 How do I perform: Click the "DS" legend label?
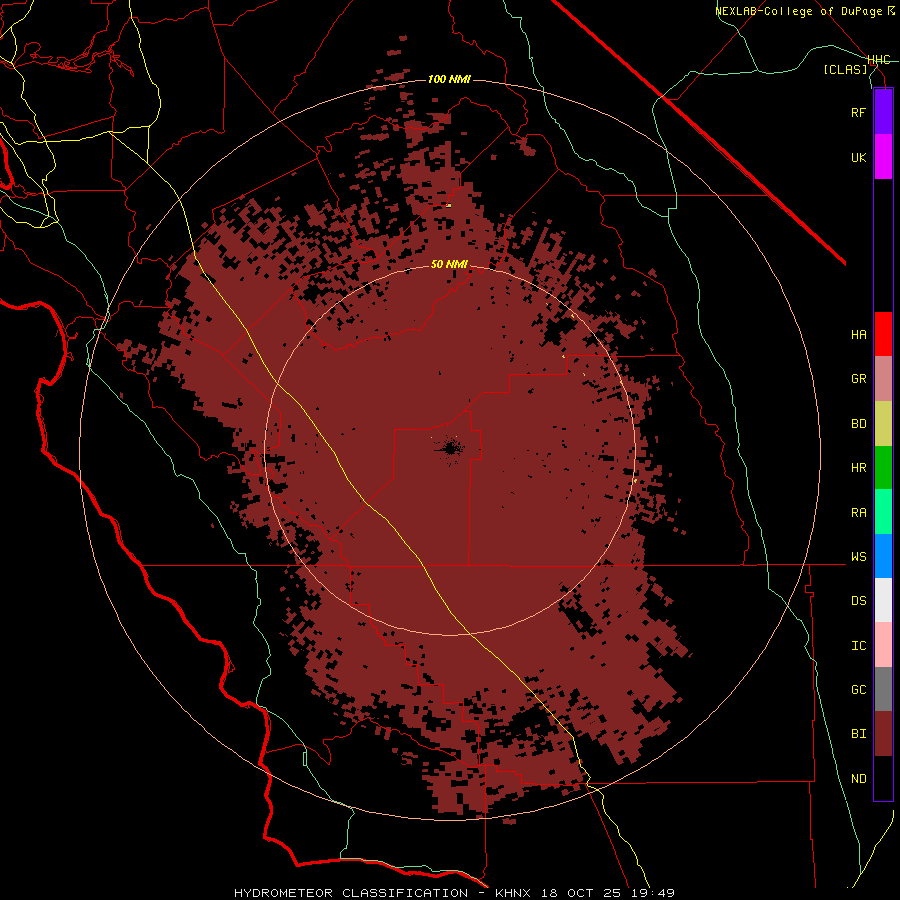pos(858,601)
